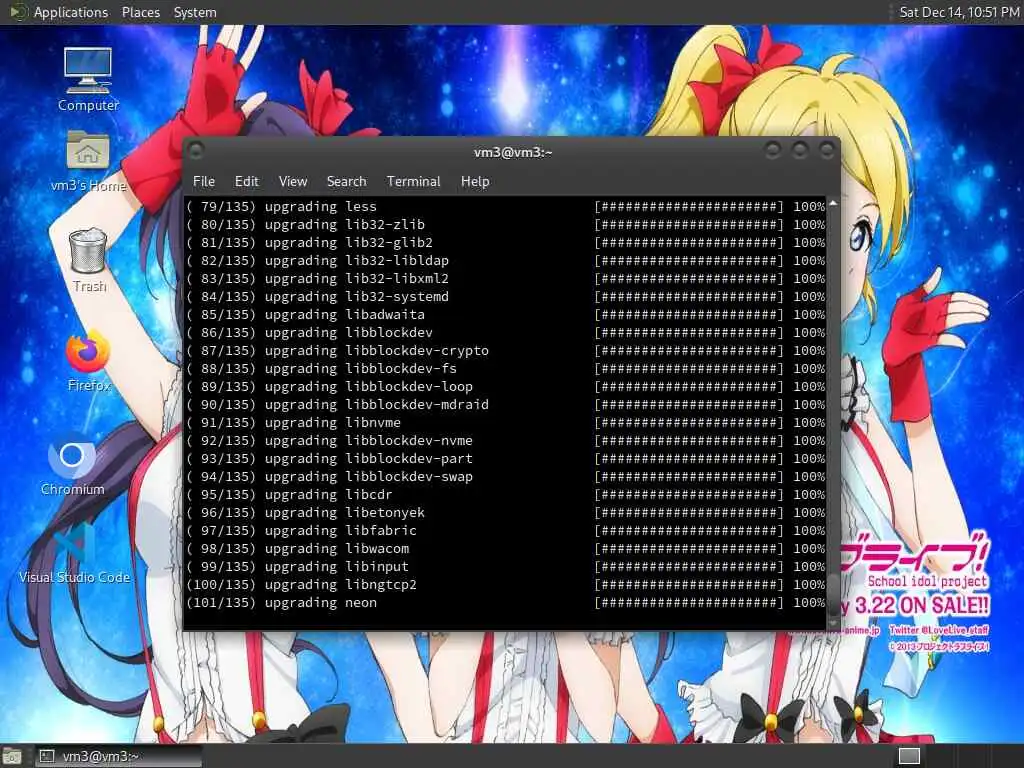This screenshot has width=1024, height=768.
Task: Click the progress bar on the neon line
Action: [688, 603]
